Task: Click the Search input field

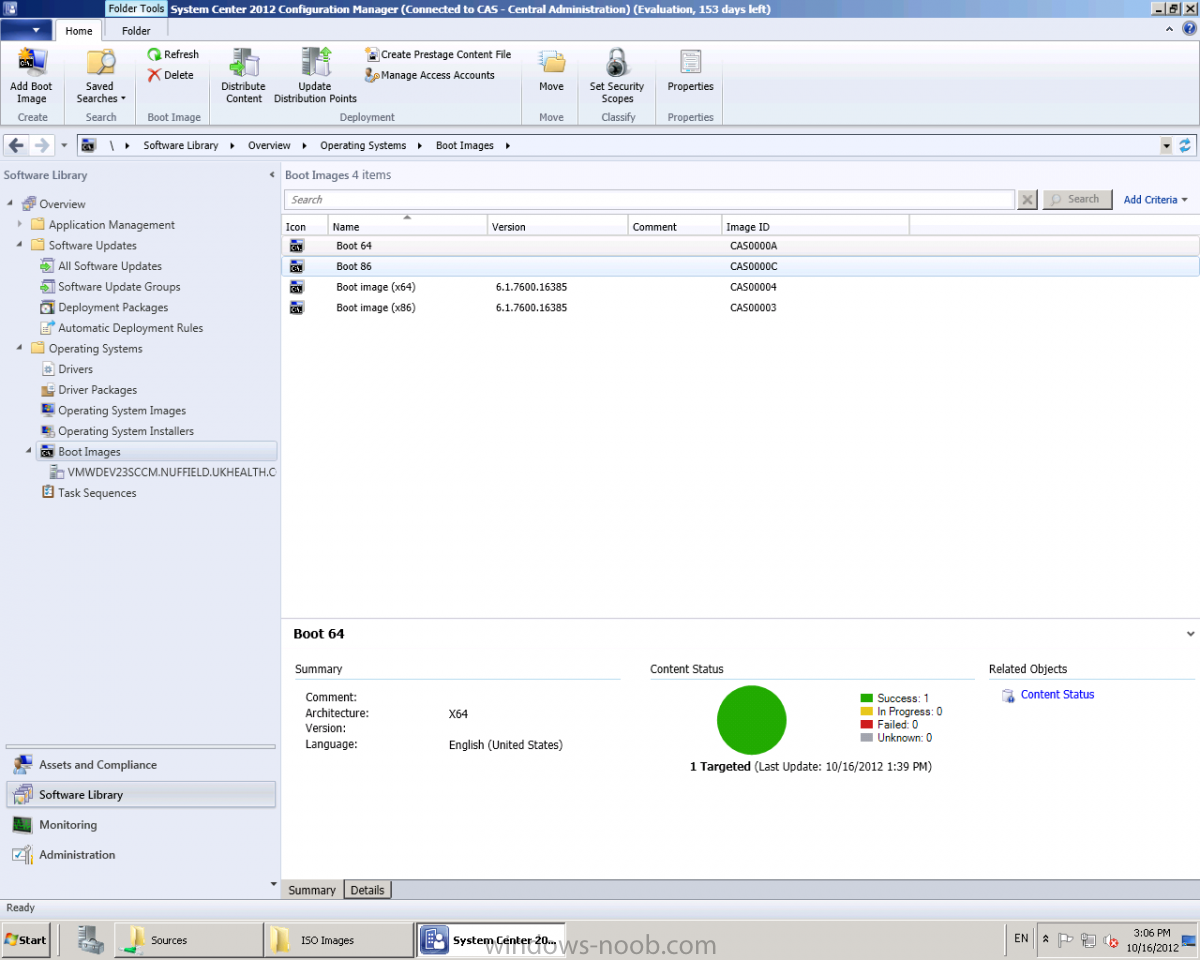Action: pyautogui.click(x=649, y=200)
